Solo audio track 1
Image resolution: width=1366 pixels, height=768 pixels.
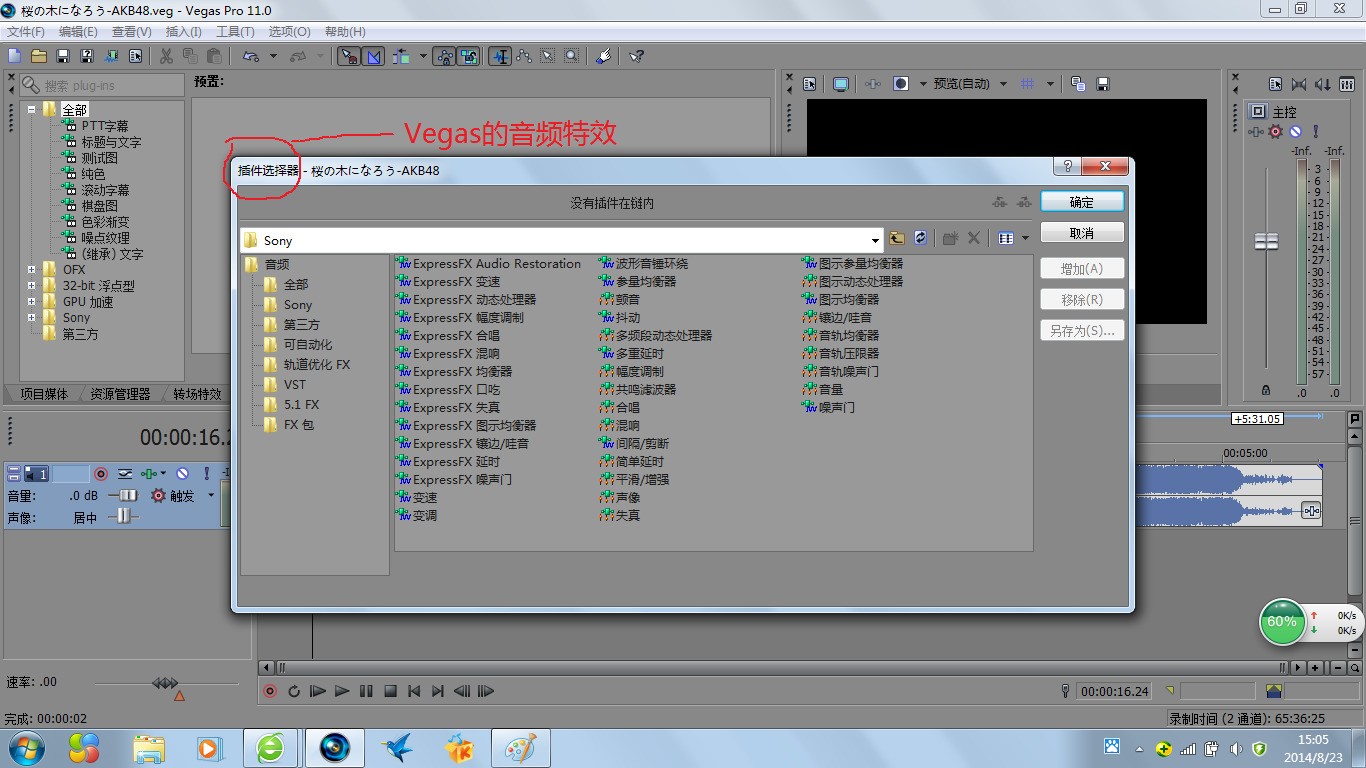(x=207, y=474)
